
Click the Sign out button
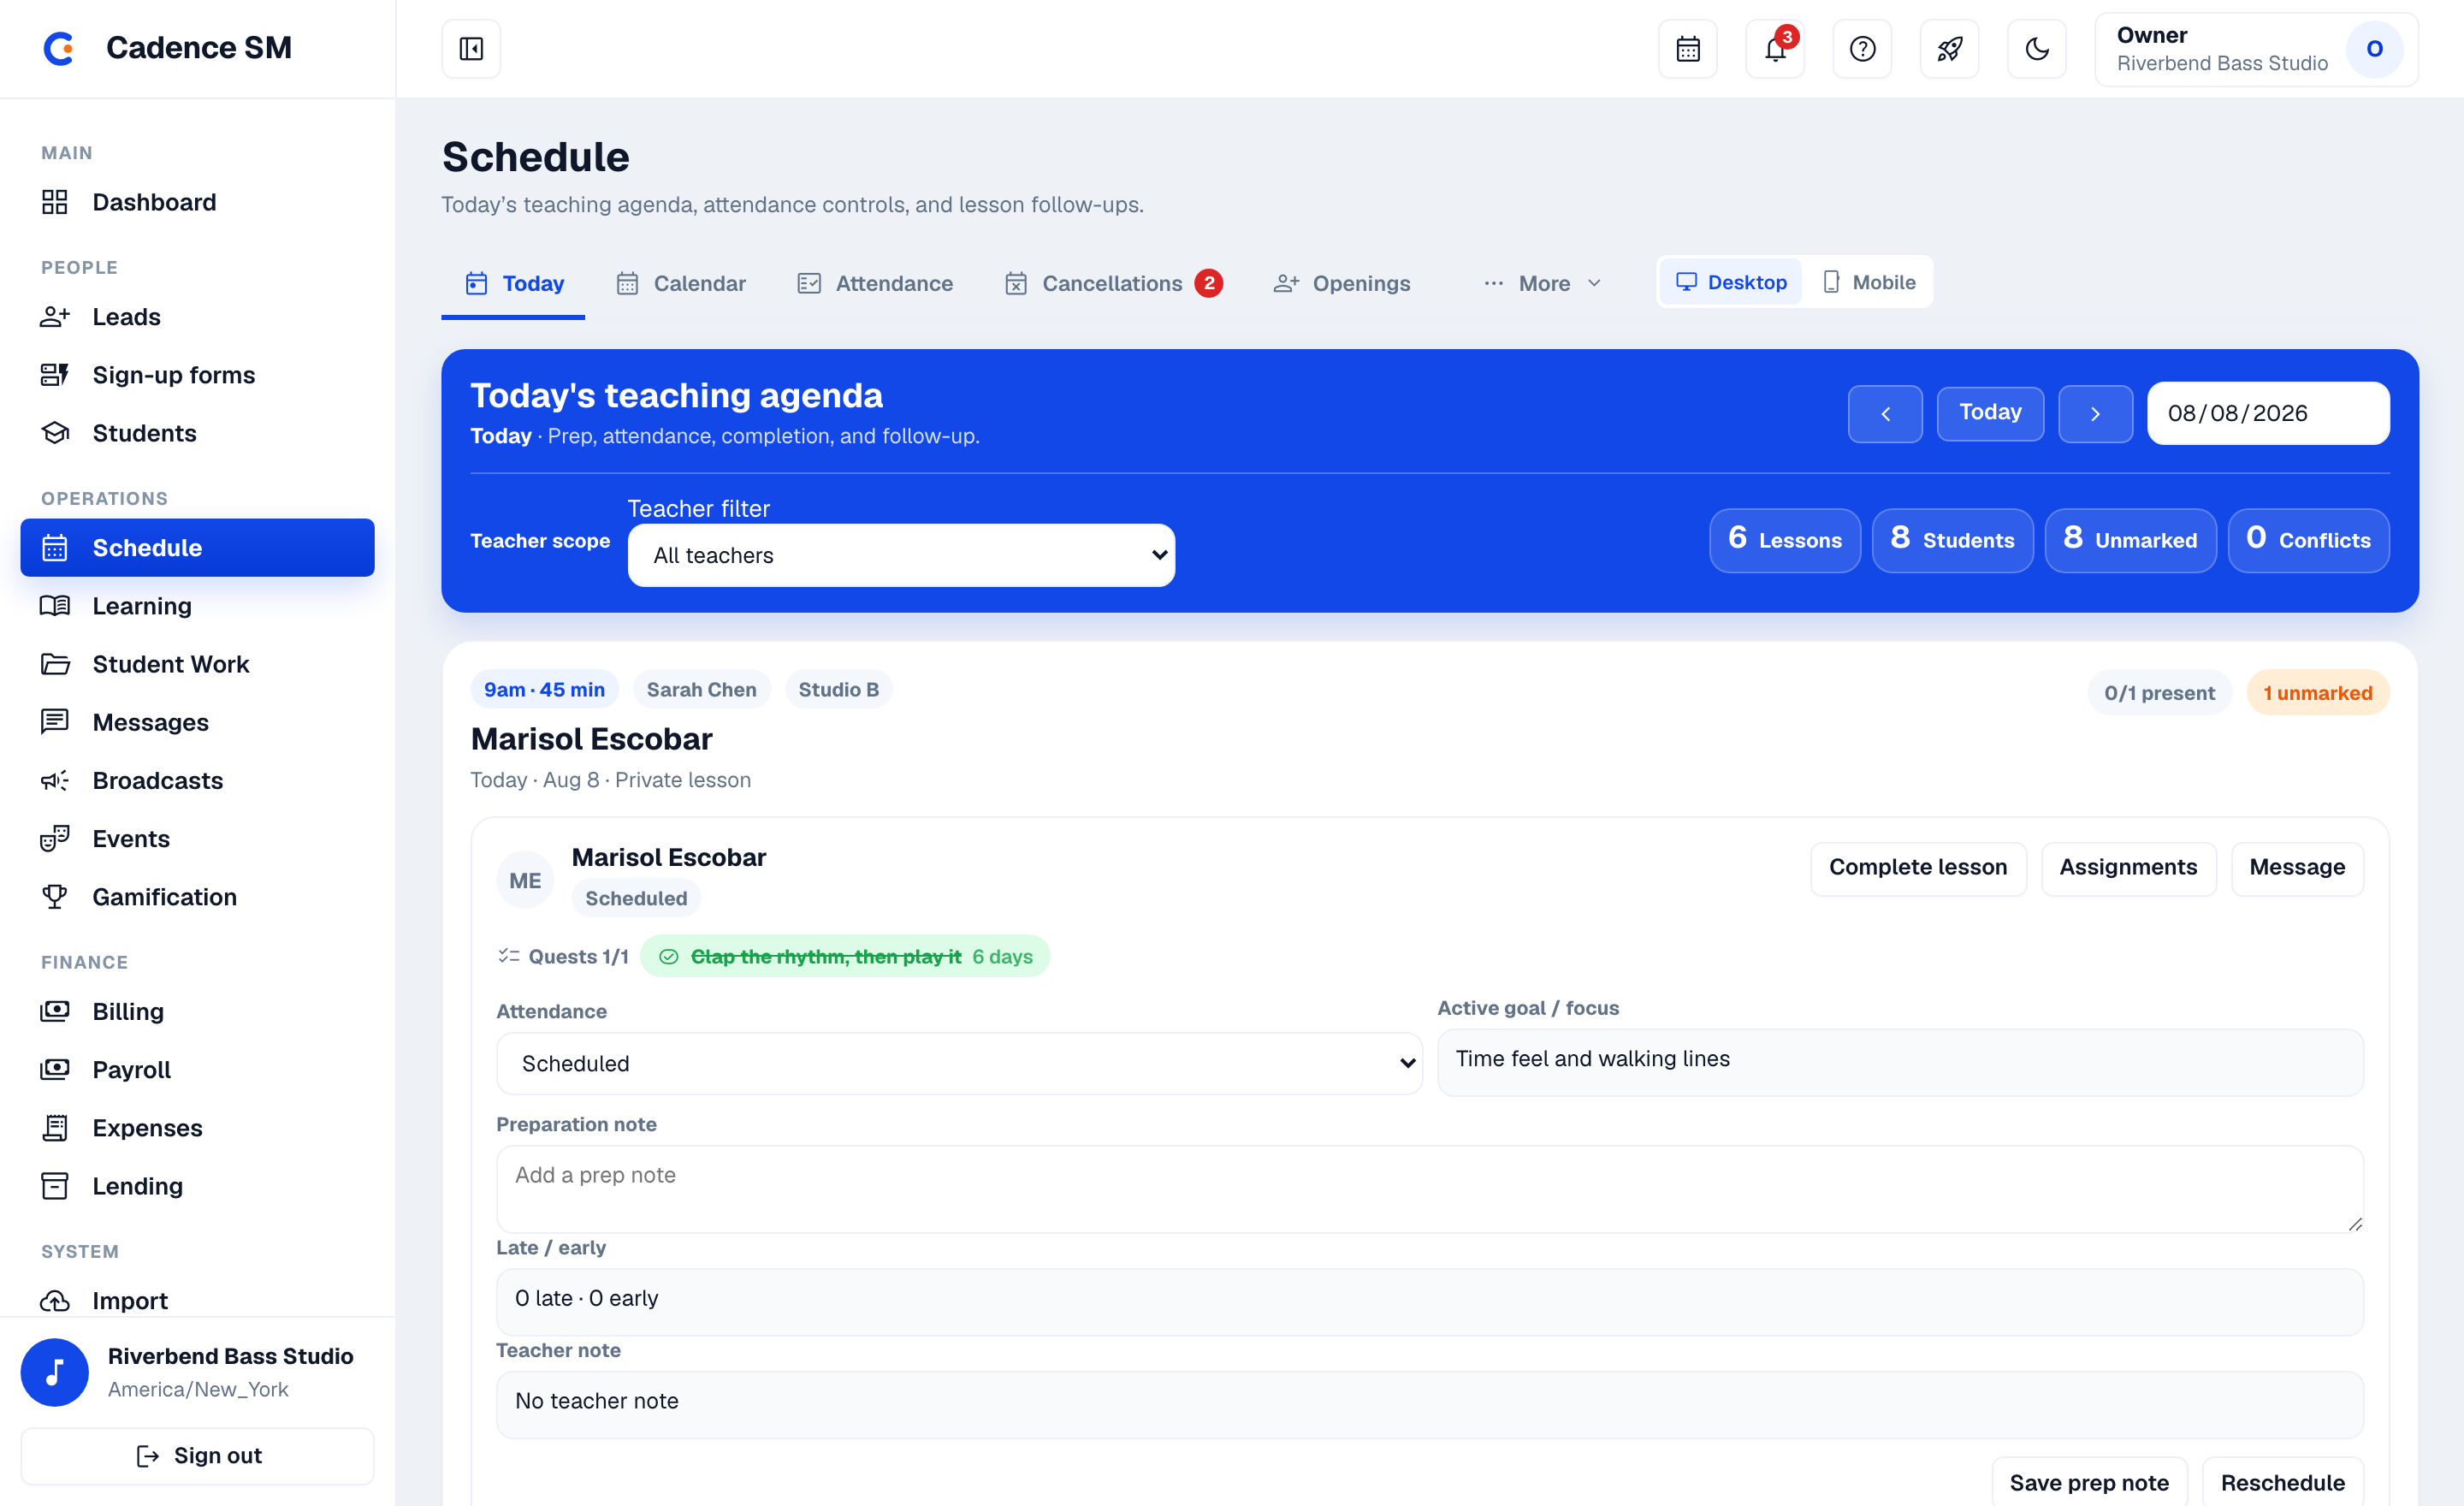point(197,1456)
